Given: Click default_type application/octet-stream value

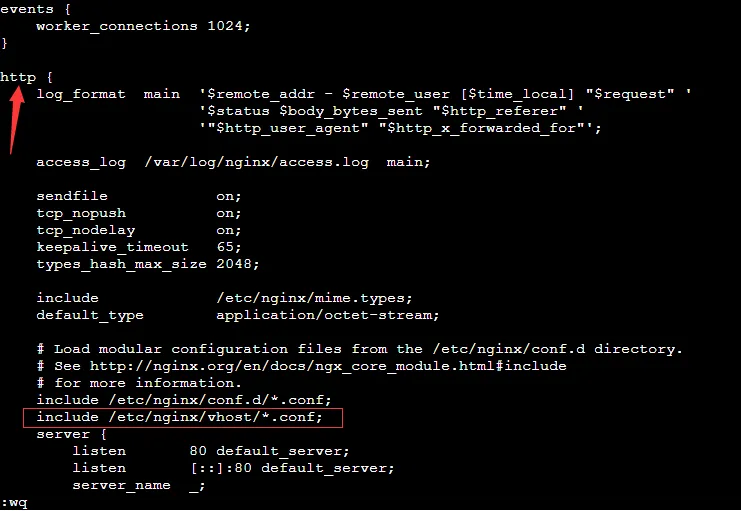Looking at the screenshot, I should pos(327,315).
